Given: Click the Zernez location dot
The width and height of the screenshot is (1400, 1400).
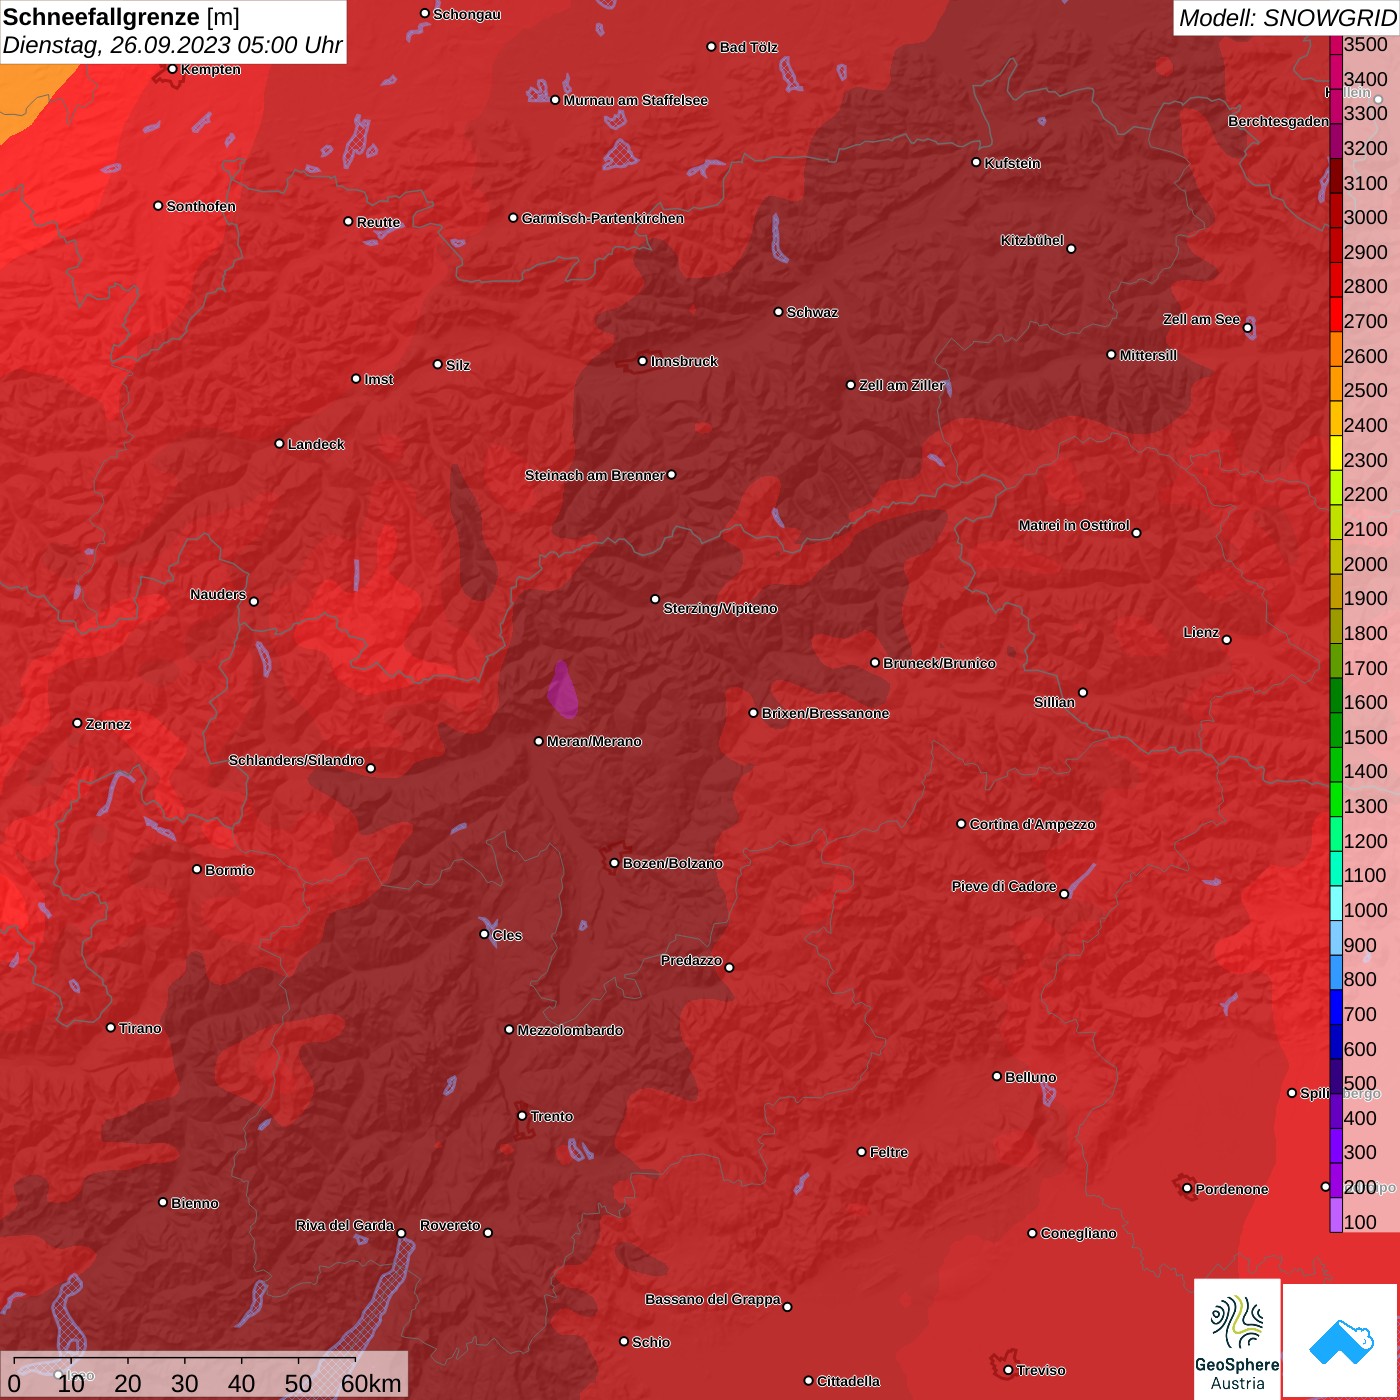Looking at the screenshot, I should click(x=77, y=723).
